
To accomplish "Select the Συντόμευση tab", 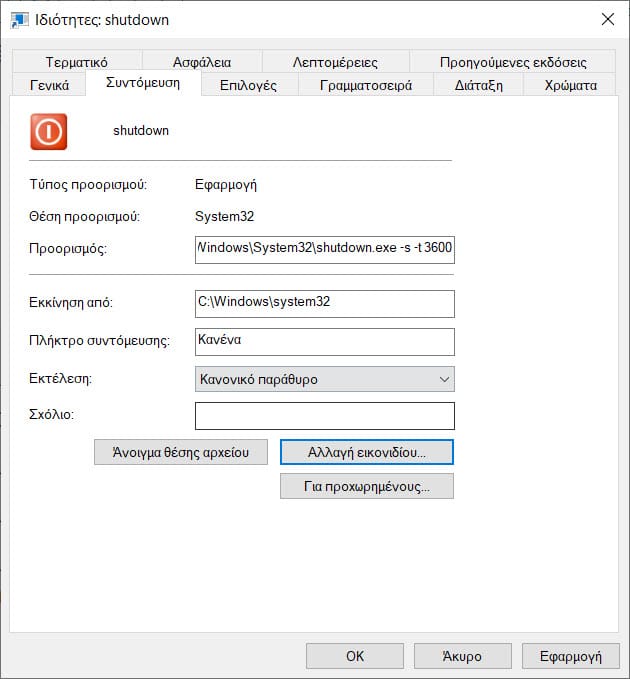I will click(143, 83).
